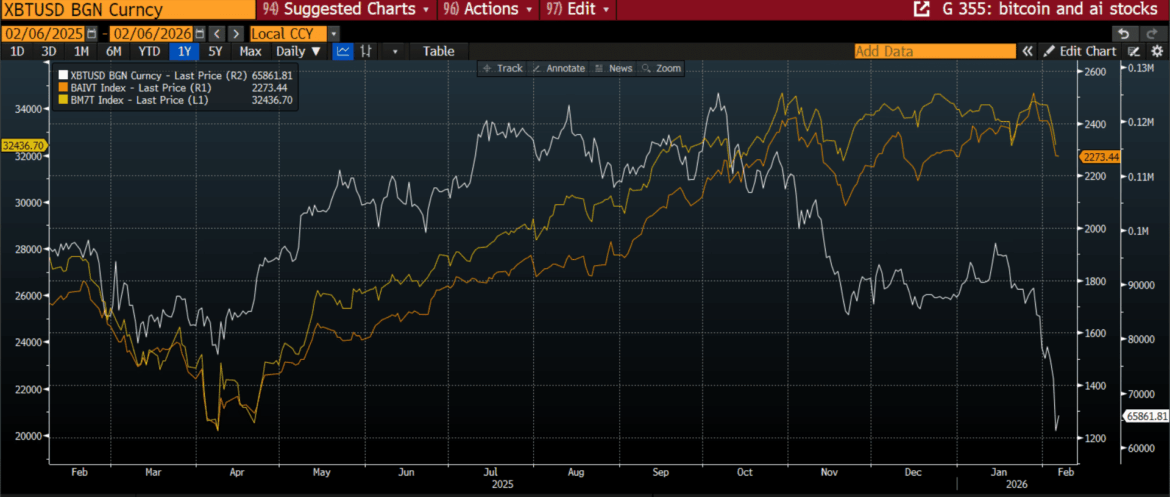The height and width of the screenshot is (497, 1170).
Task: Click the line chart type icon
Action: (344, 51)
